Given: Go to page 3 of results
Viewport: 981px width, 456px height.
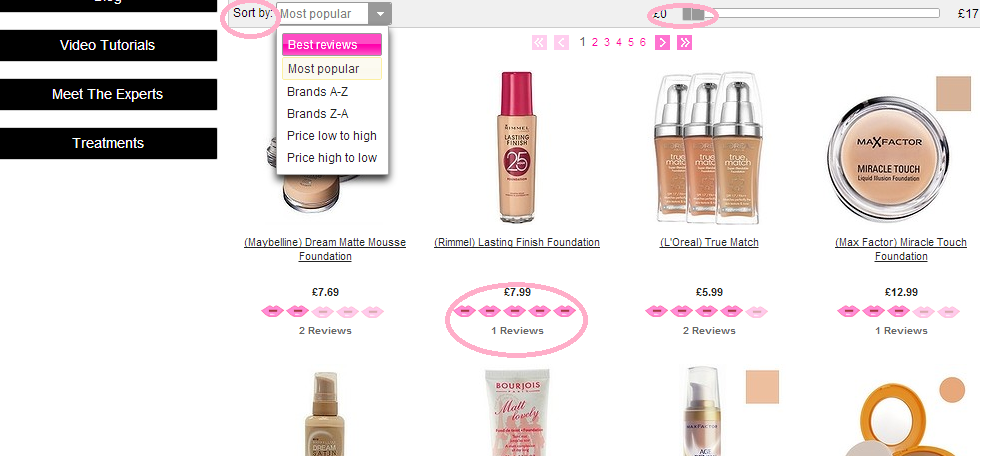Looking at the screenshot, I should (607, 43).
